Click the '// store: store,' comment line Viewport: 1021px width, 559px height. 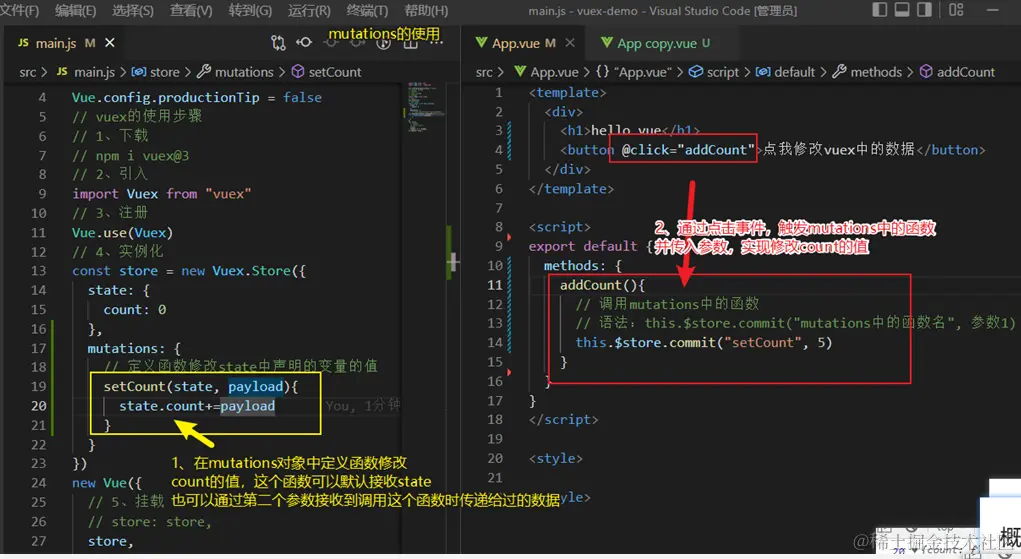150,521
